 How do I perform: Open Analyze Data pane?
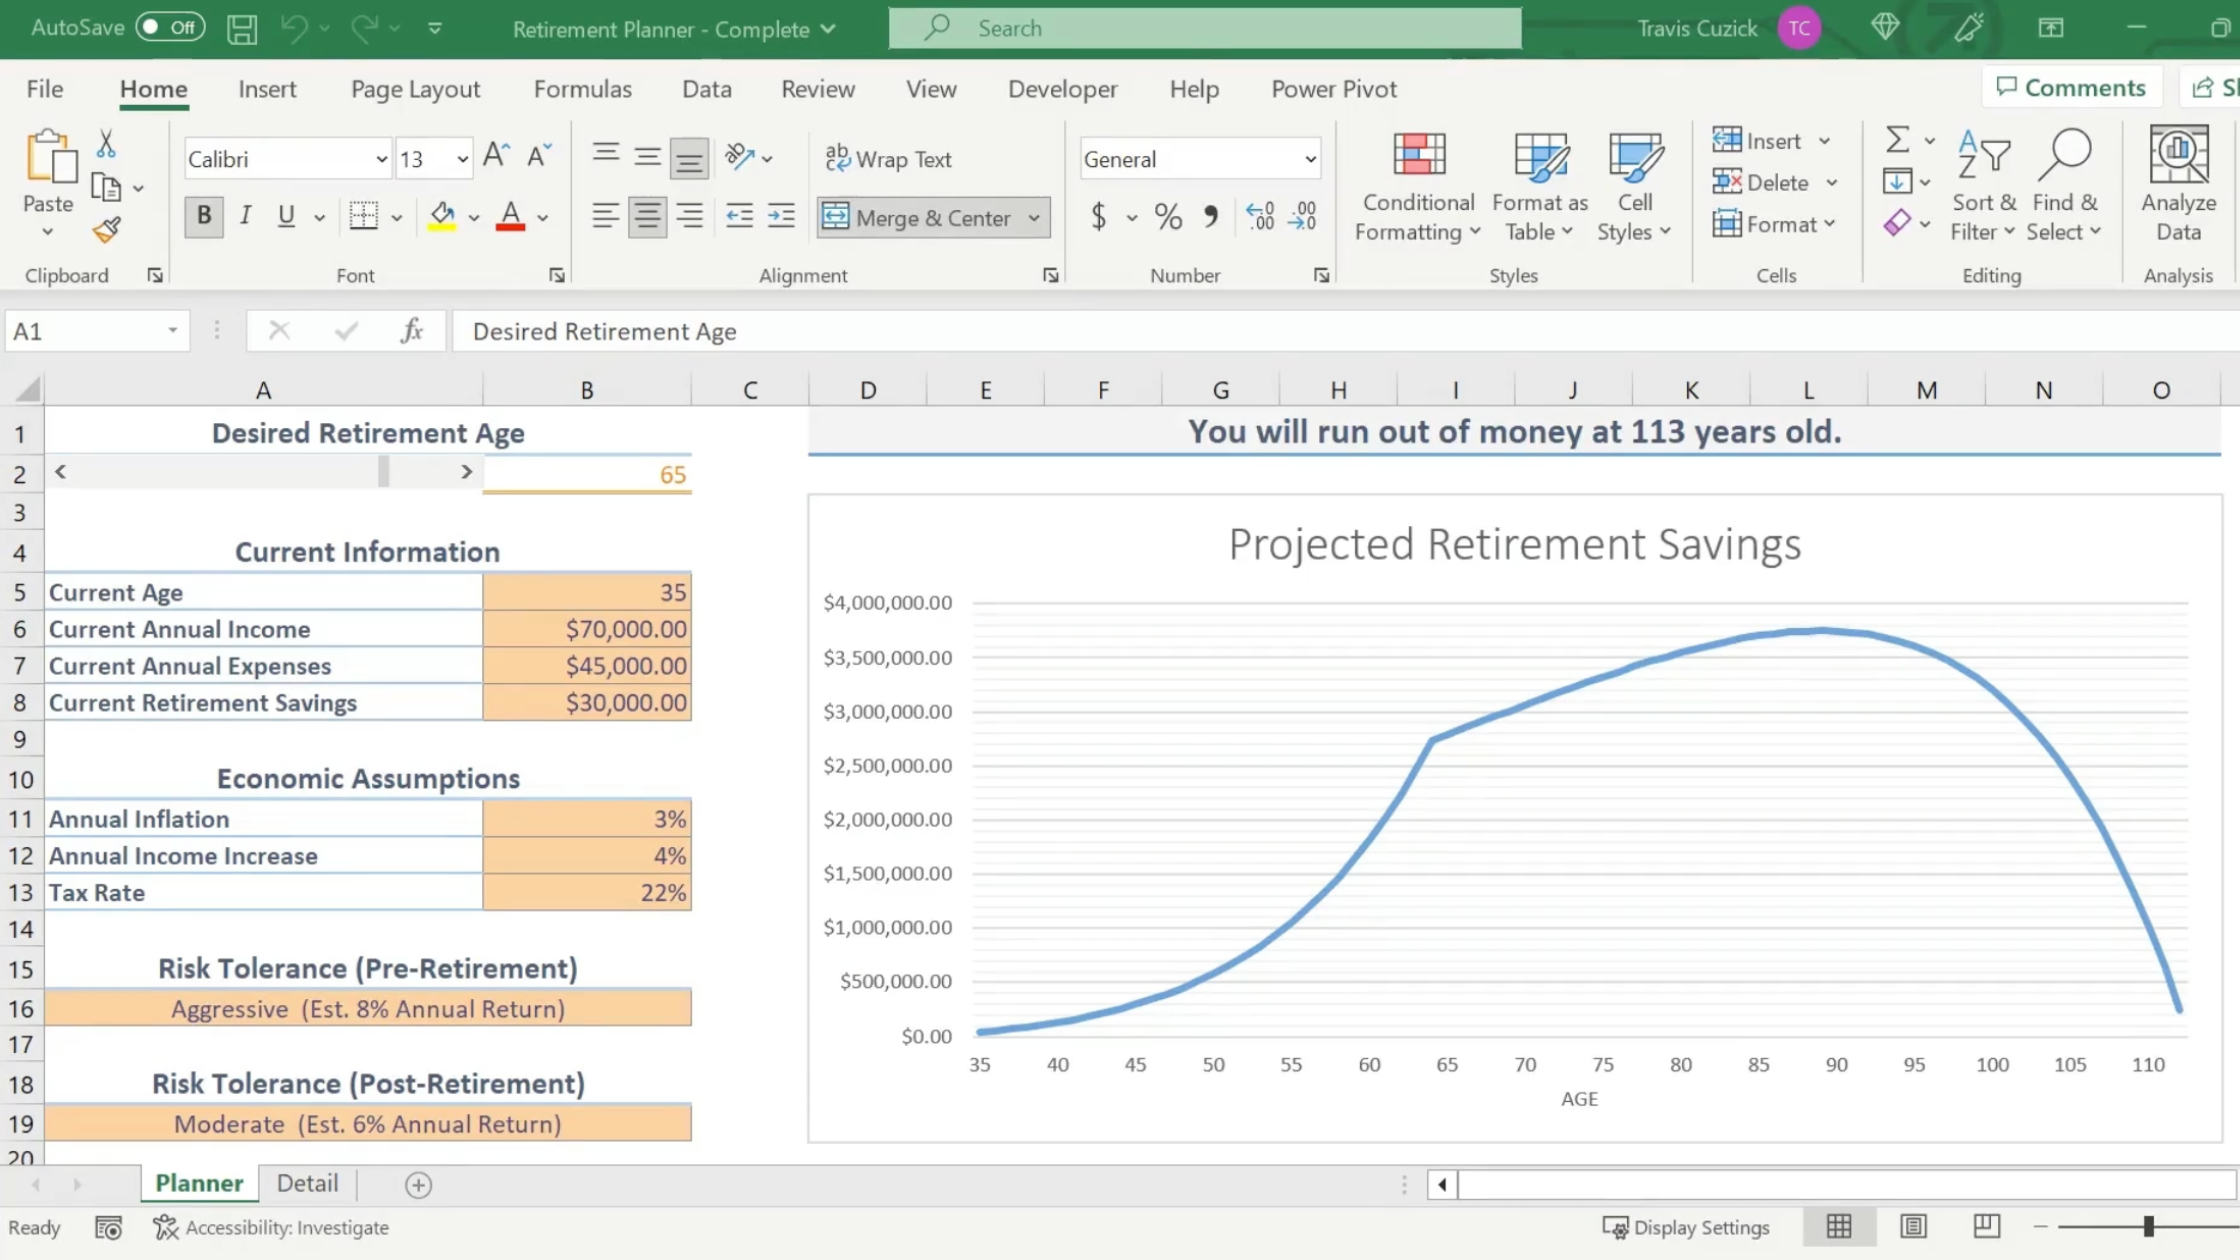coord(2180,186)
